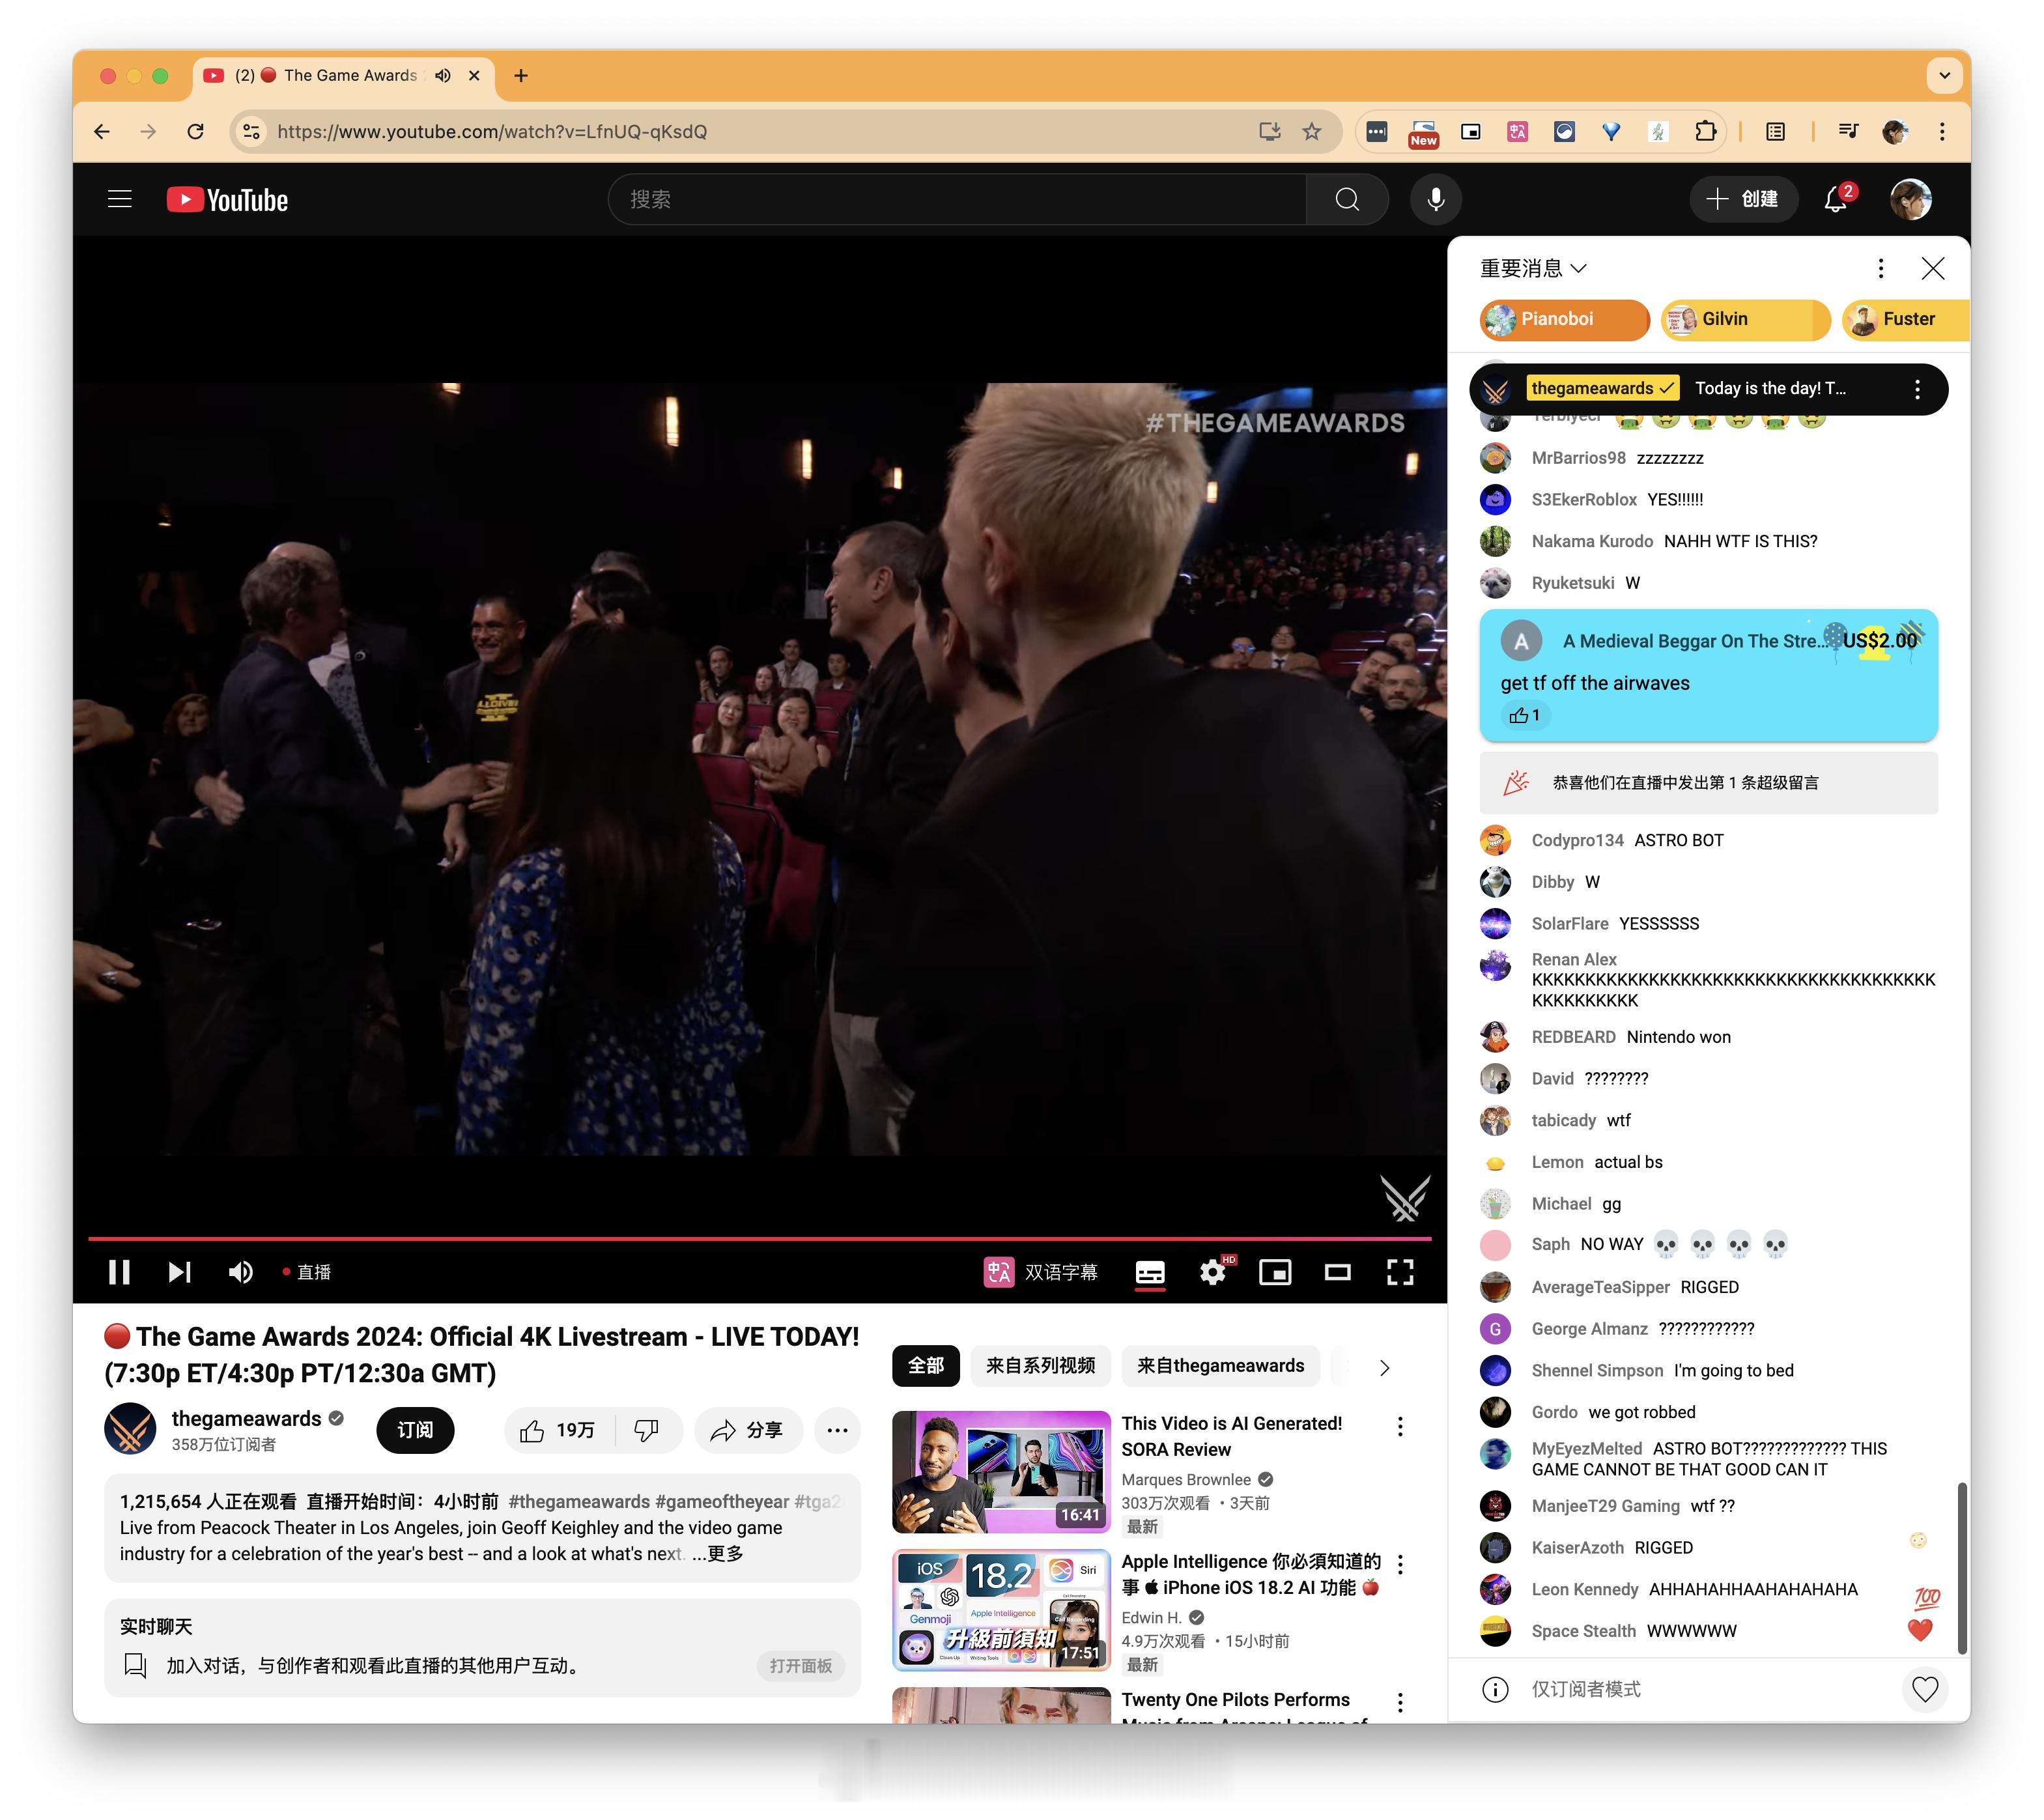Enable miniplayer mode
2044x1820 pixels.
1275,1272
